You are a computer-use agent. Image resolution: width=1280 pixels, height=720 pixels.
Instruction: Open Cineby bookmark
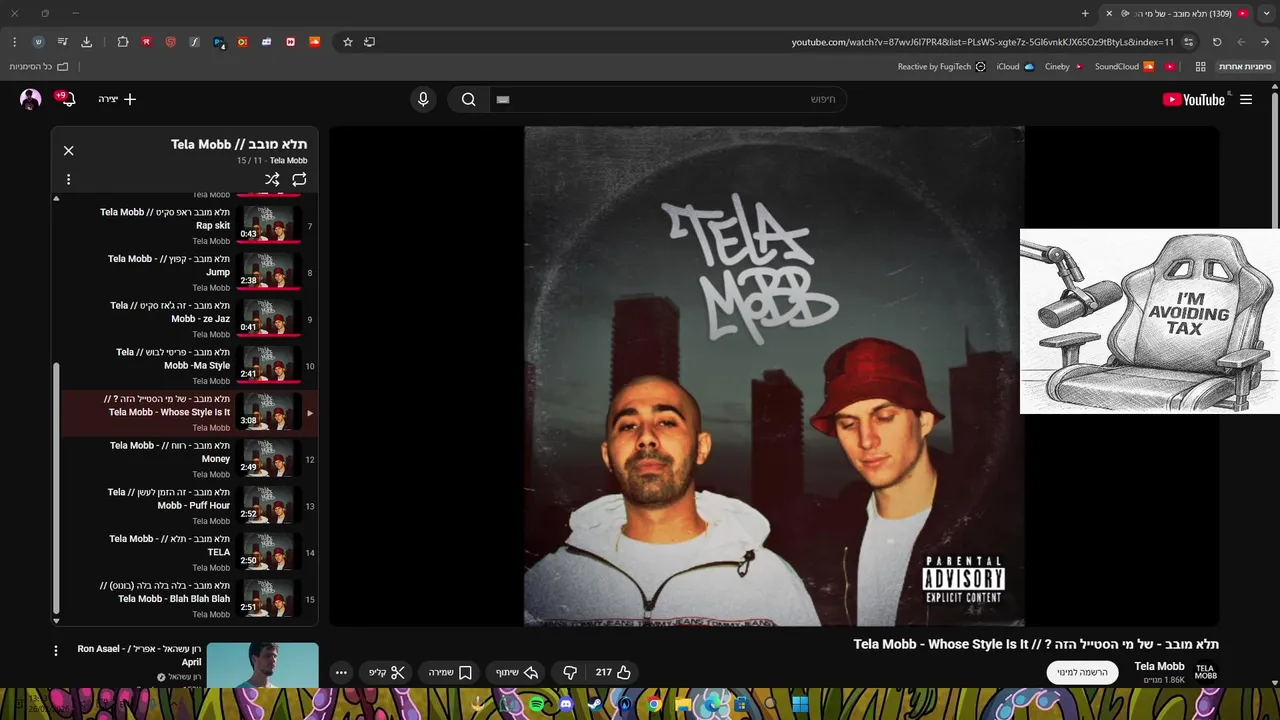point(1063,67)
